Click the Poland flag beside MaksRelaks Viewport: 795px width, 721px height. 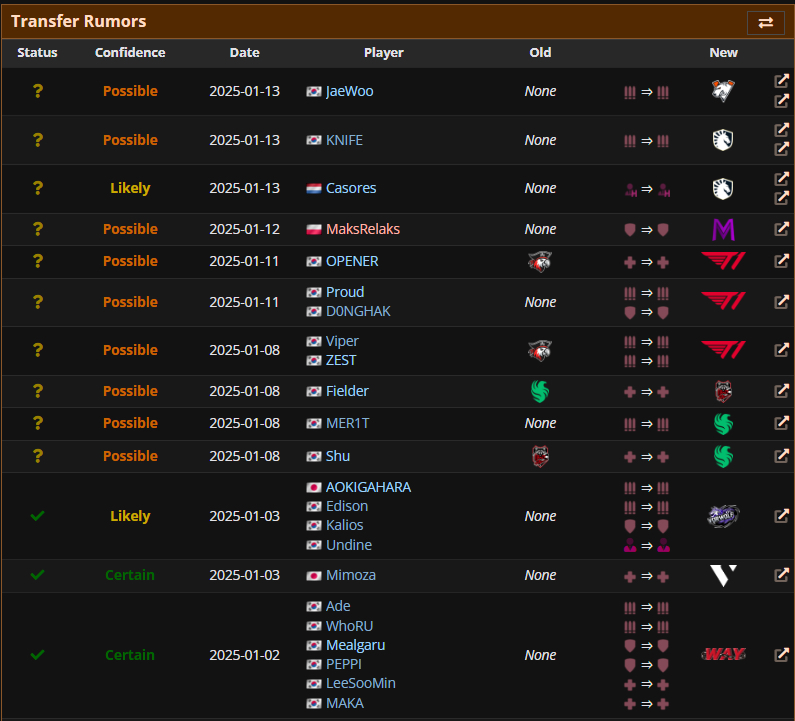click(x=314, y=229)
